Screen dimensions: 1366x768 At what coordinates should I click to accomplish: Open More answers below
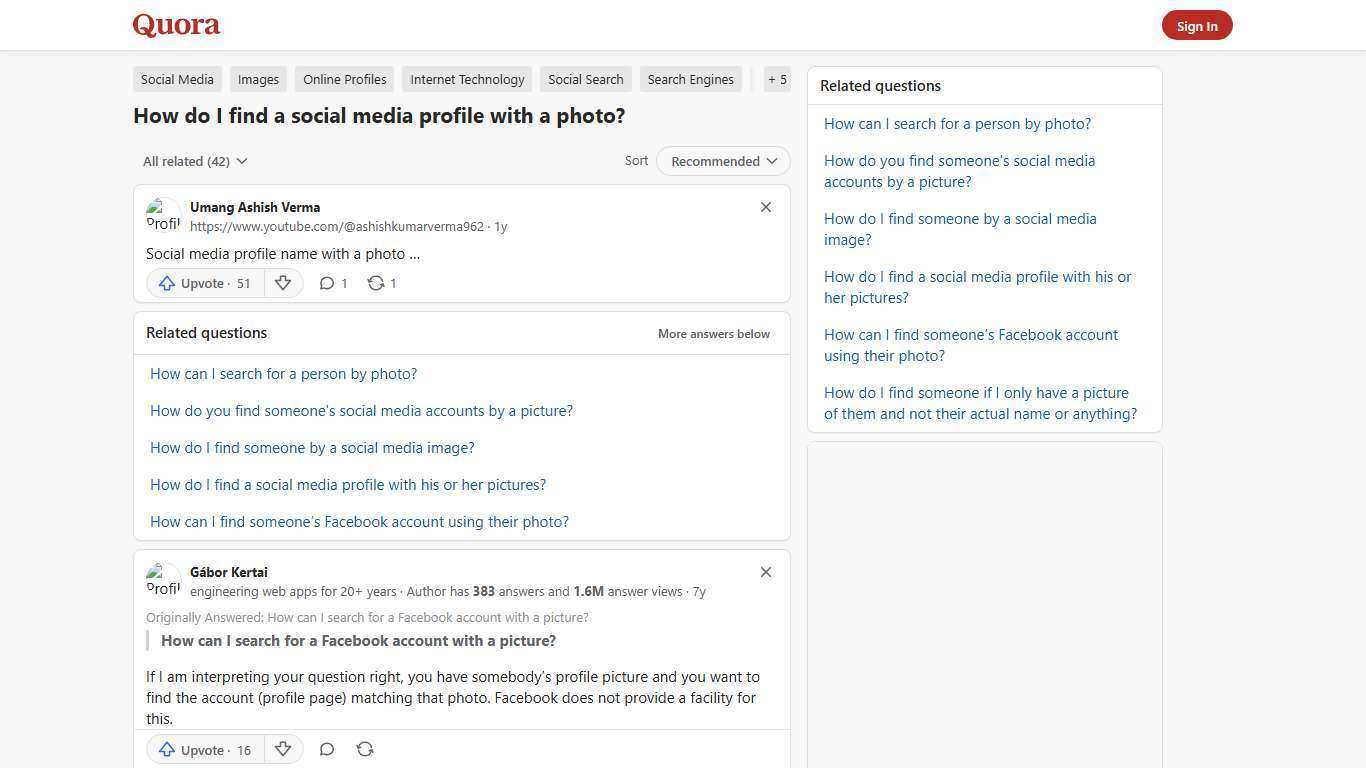(x=713, y=333)
